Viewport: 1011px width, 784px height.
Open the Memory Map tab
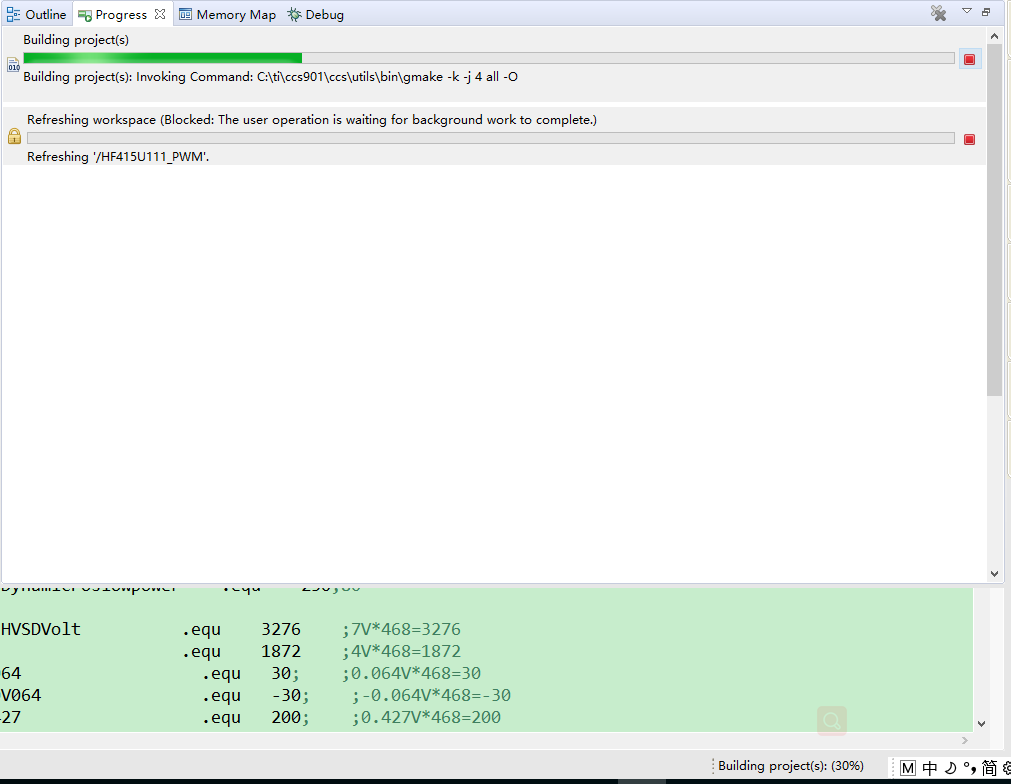pyautogui.click(x=228, y=14)
